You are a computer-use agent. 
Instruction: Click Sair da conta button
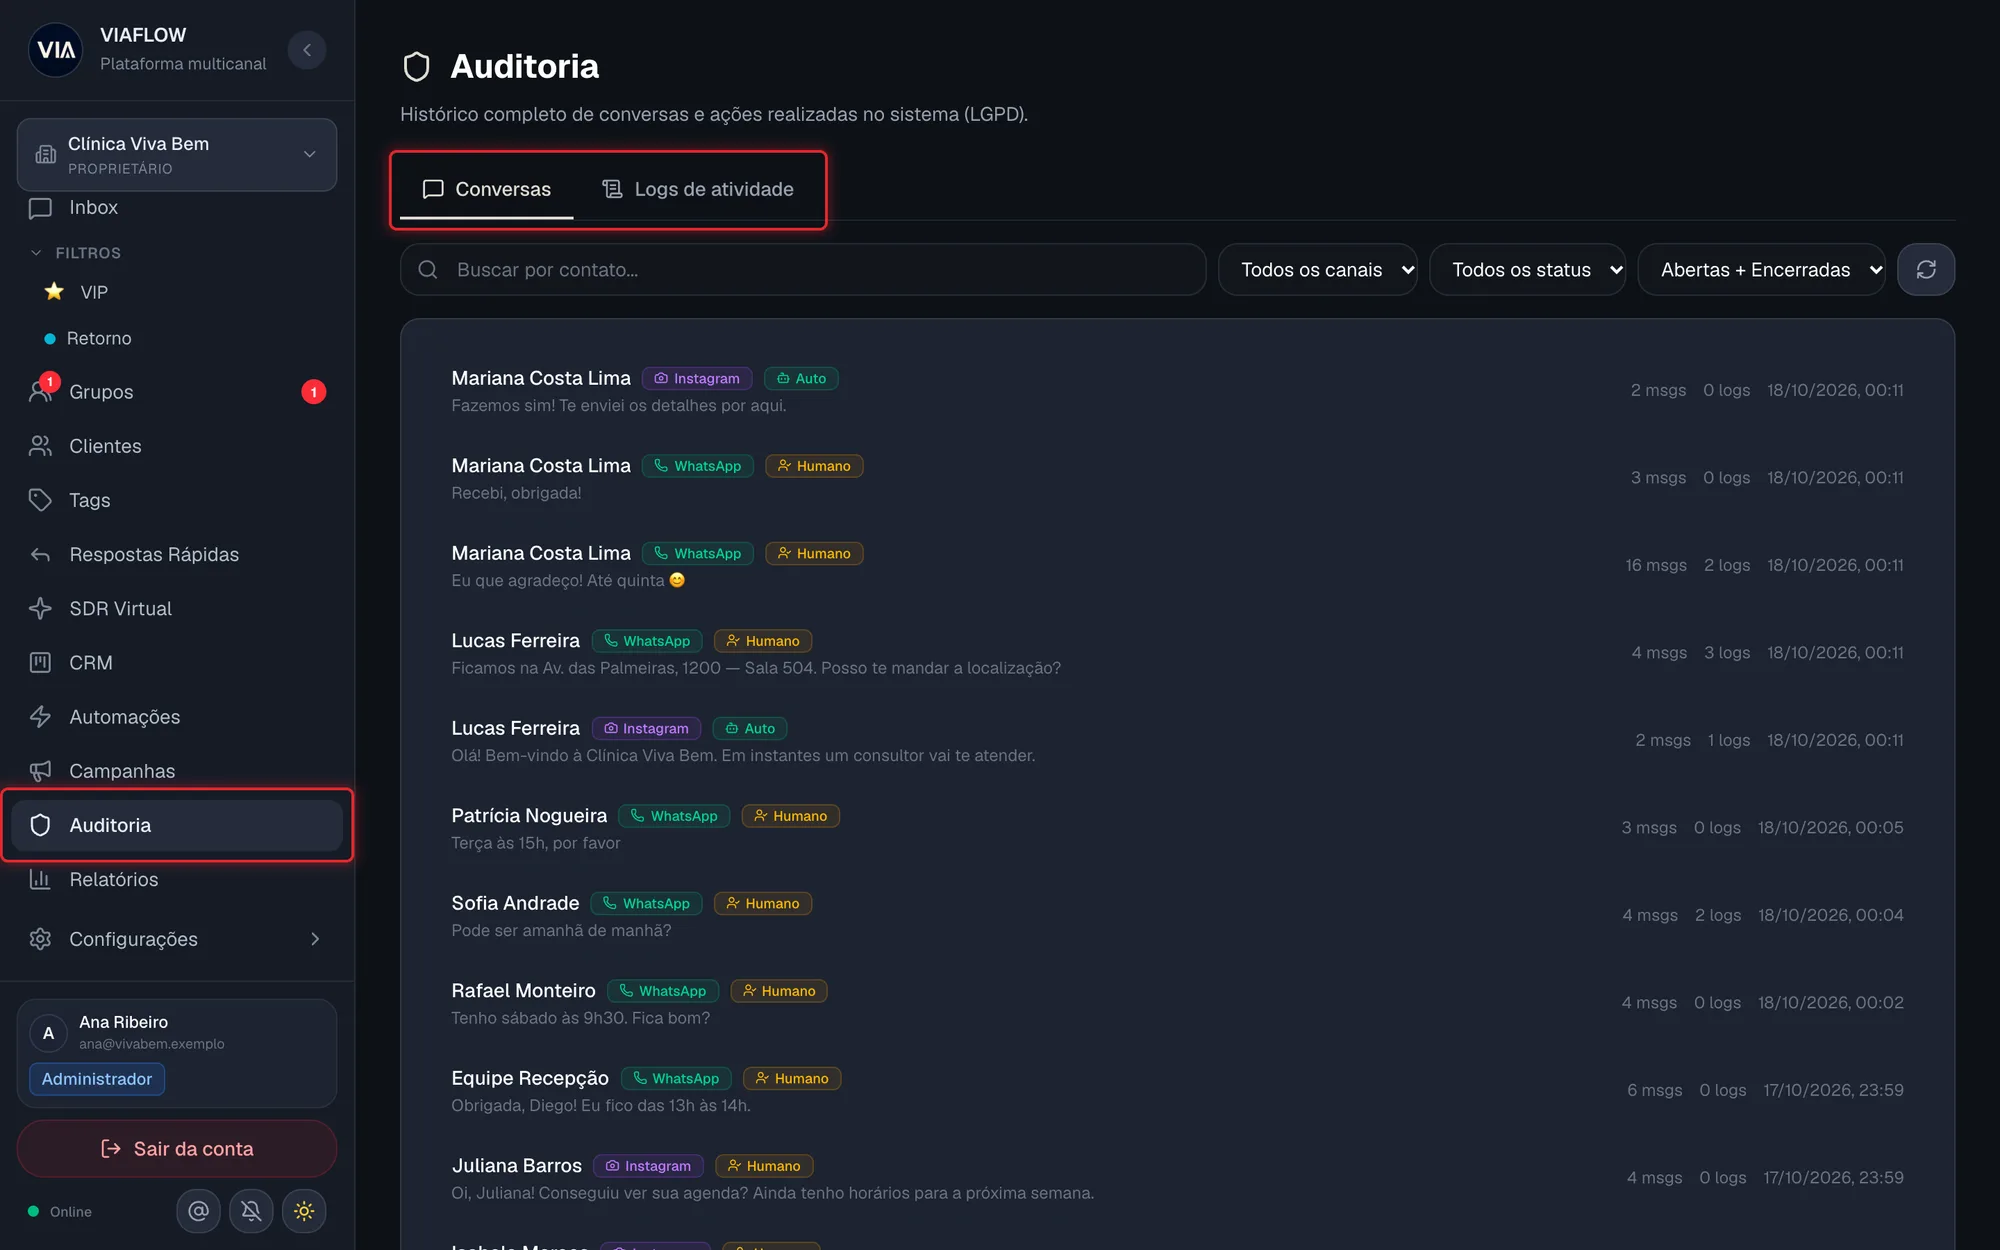[x=177, y=1149]
